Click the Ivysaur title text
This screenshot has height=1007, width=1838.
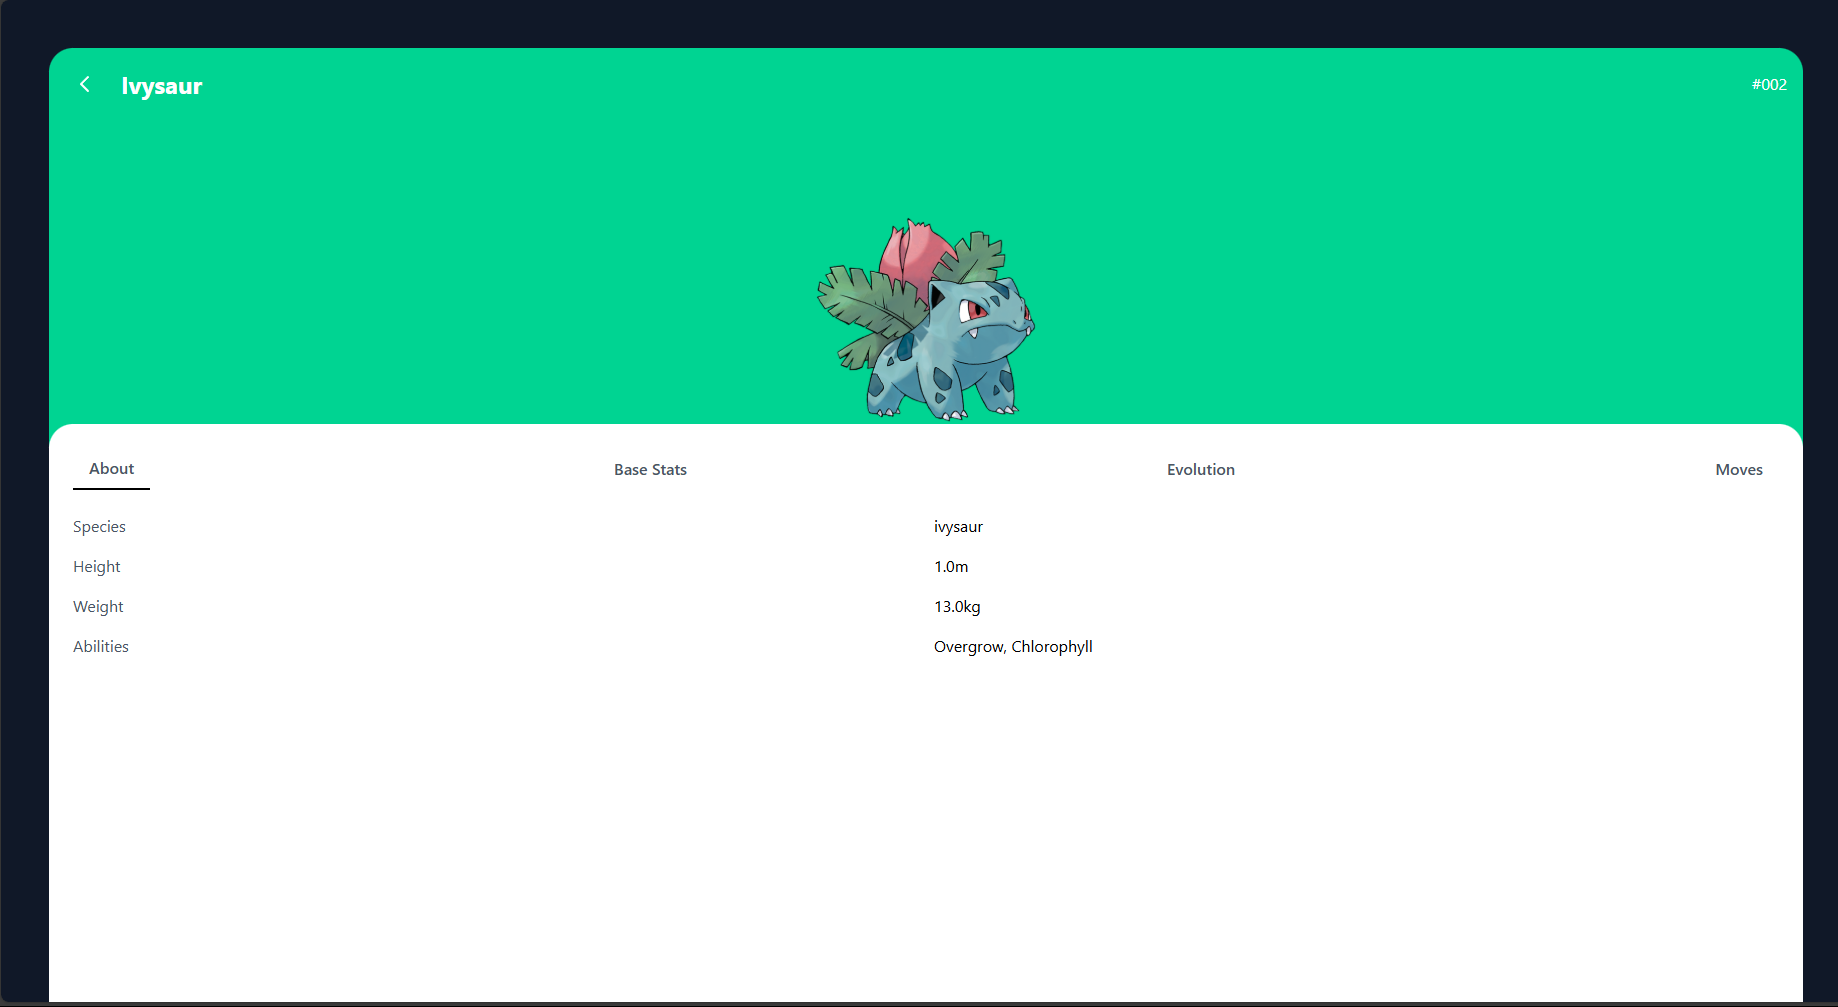pyautogui.click(x=161, y=86)
